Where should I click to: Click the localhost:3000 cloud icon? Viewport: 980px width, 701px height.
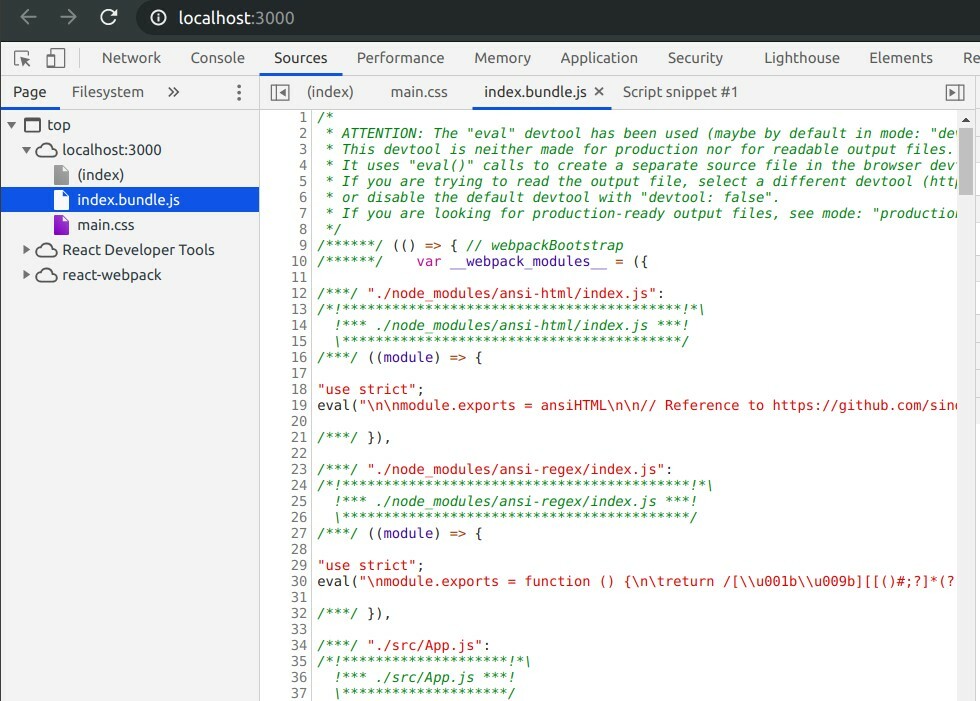coord(46,150)
